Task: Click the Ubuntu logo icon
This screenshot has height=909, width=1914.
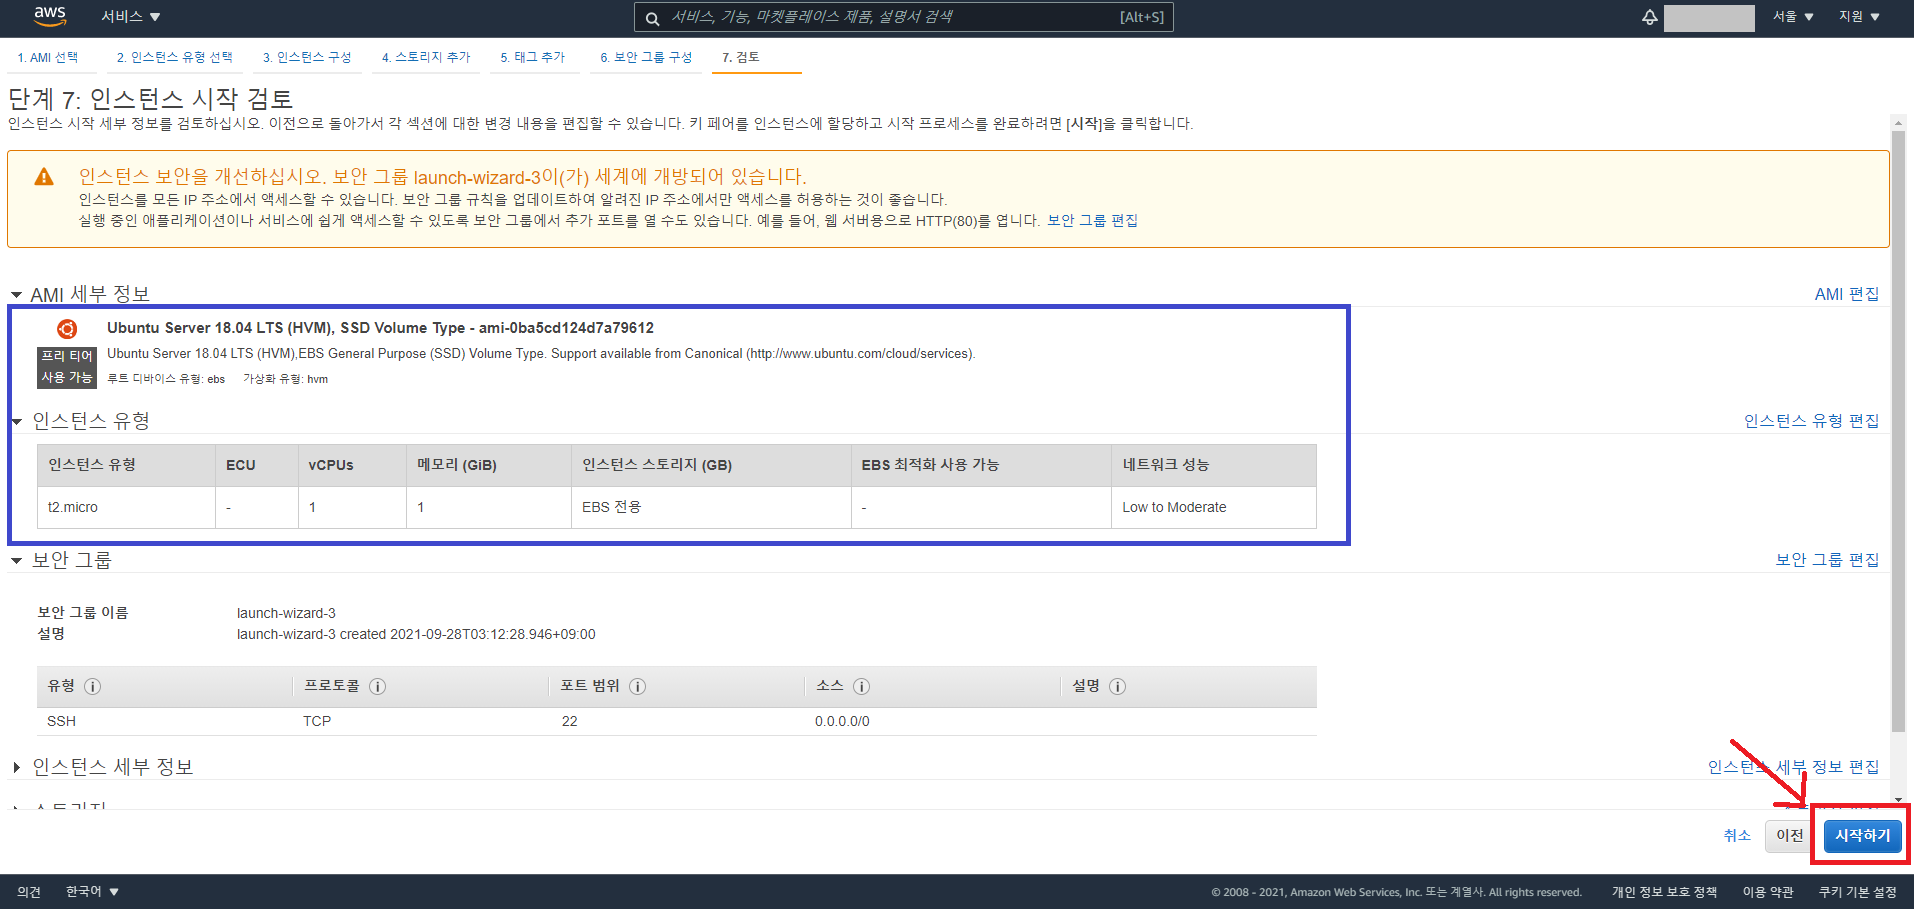Action: click(67, 329)
